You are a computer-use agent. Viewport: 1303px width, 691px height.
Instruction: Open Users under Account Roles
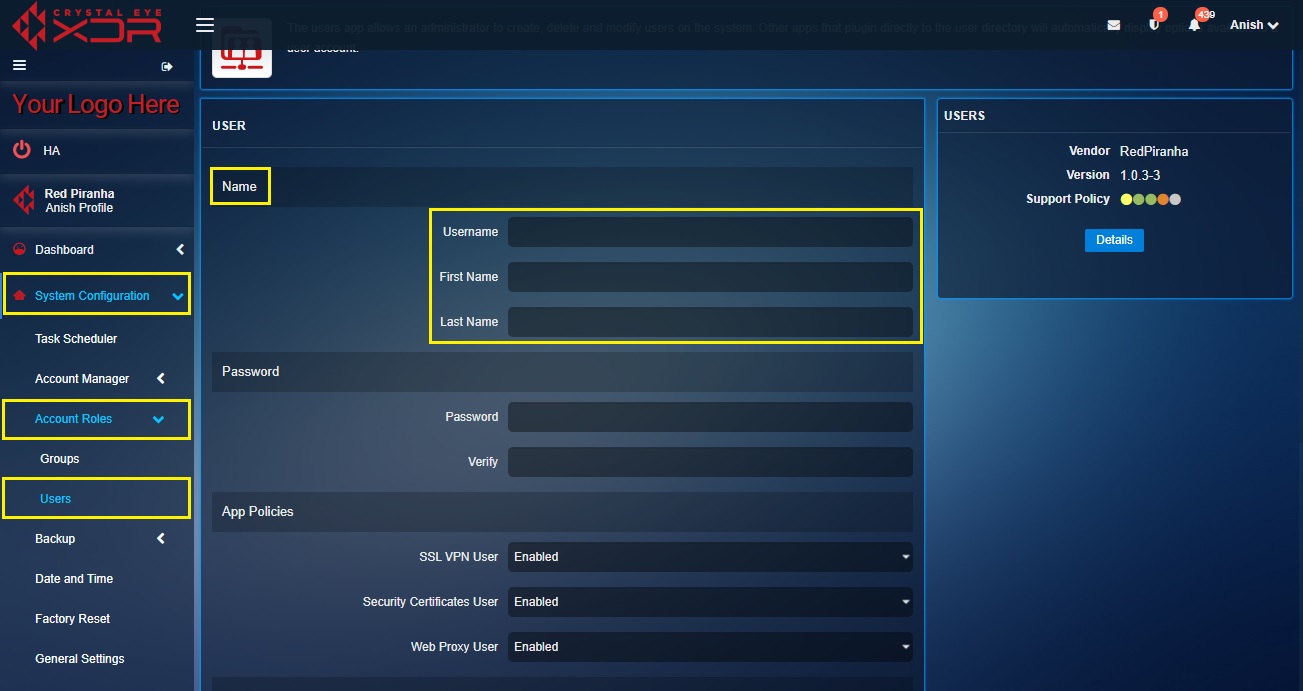(56, 499)
